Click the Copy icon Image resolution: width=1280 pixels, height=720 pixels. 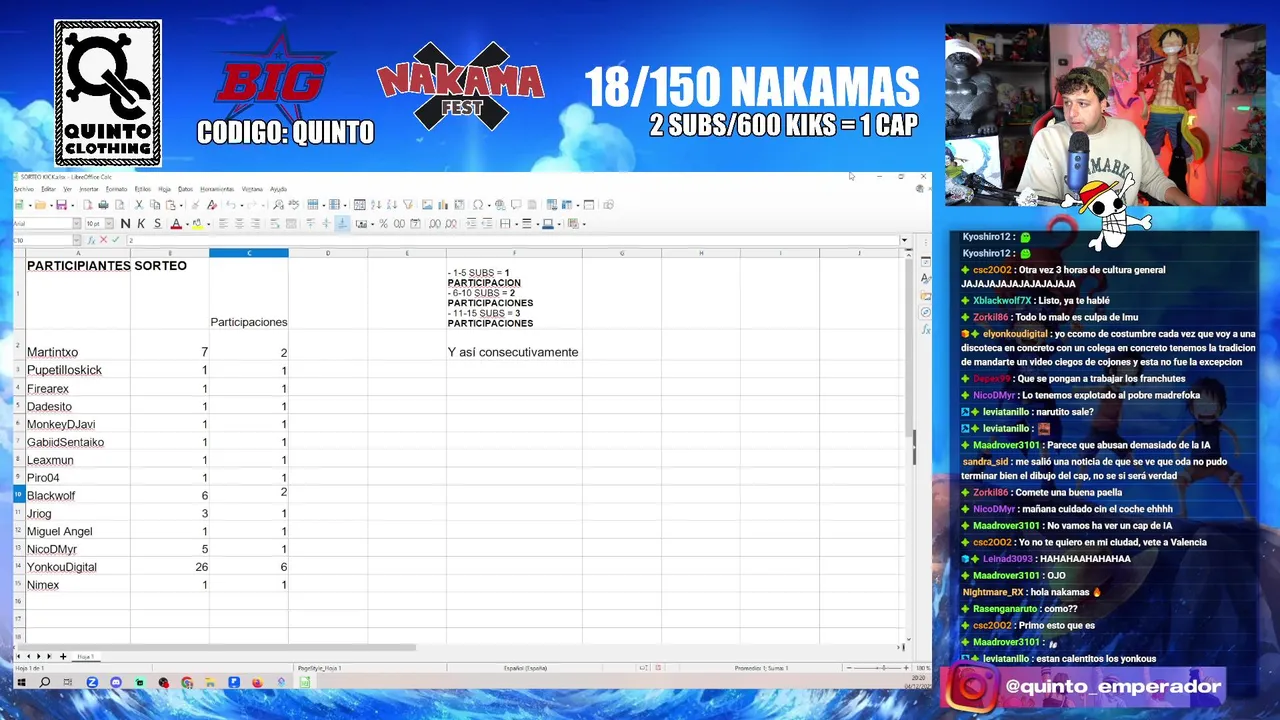click(155, 205)
